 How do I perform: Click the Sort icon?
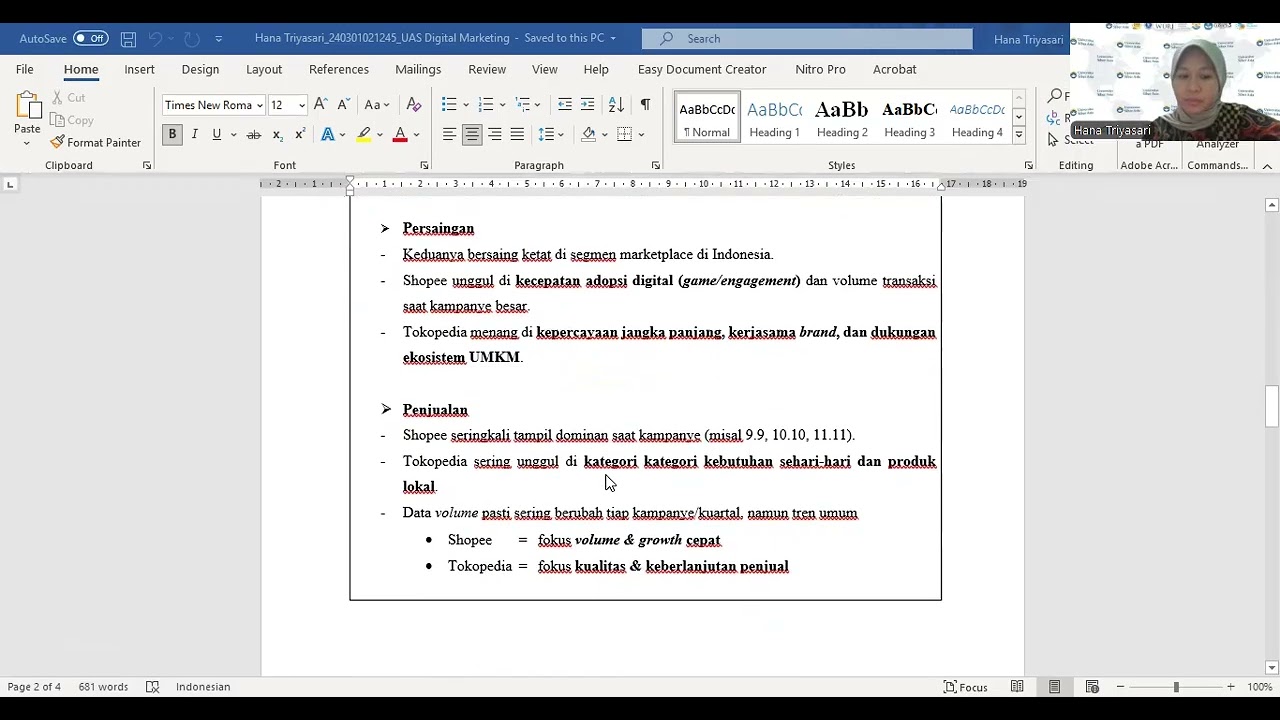pyautogui.click(x=616, y=104)
